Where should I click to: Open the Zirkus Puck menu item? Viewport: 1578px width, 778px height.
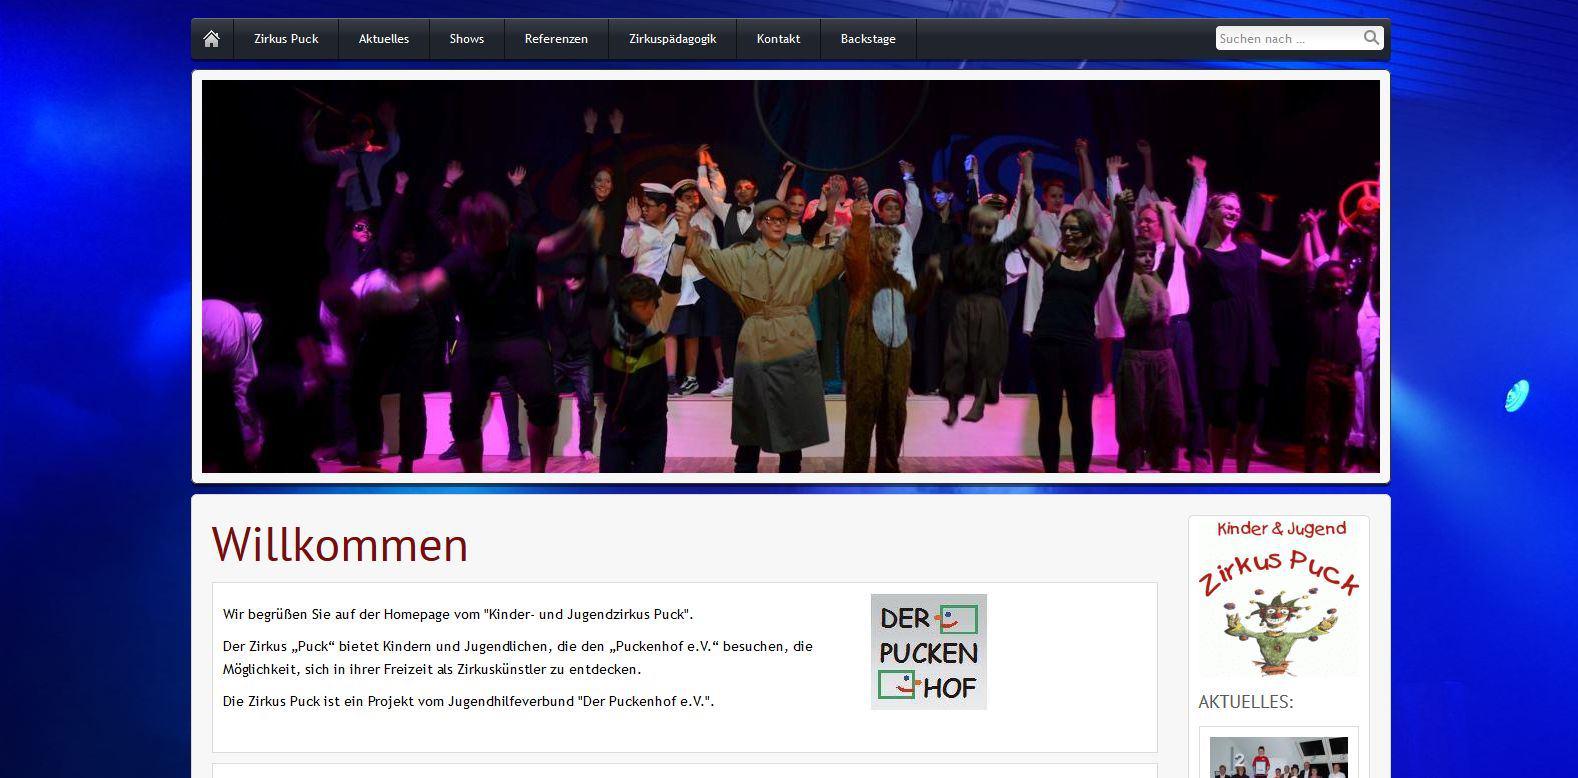(x=286, y=39)
